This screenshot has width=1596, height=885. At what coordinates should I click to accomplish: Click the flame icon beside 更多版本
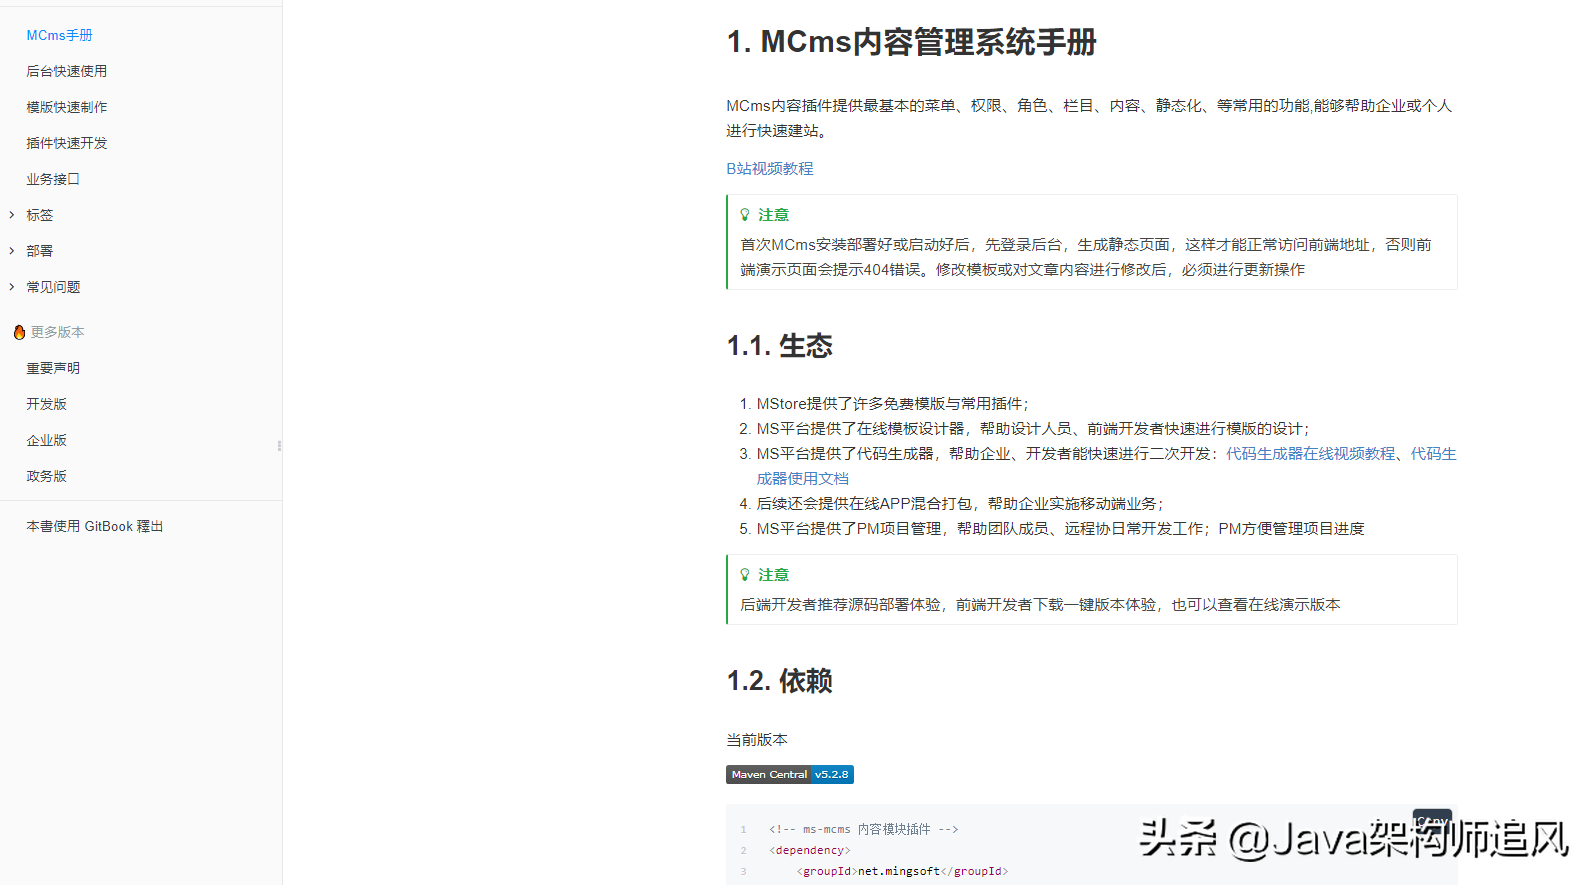click(x=19, y=332)
